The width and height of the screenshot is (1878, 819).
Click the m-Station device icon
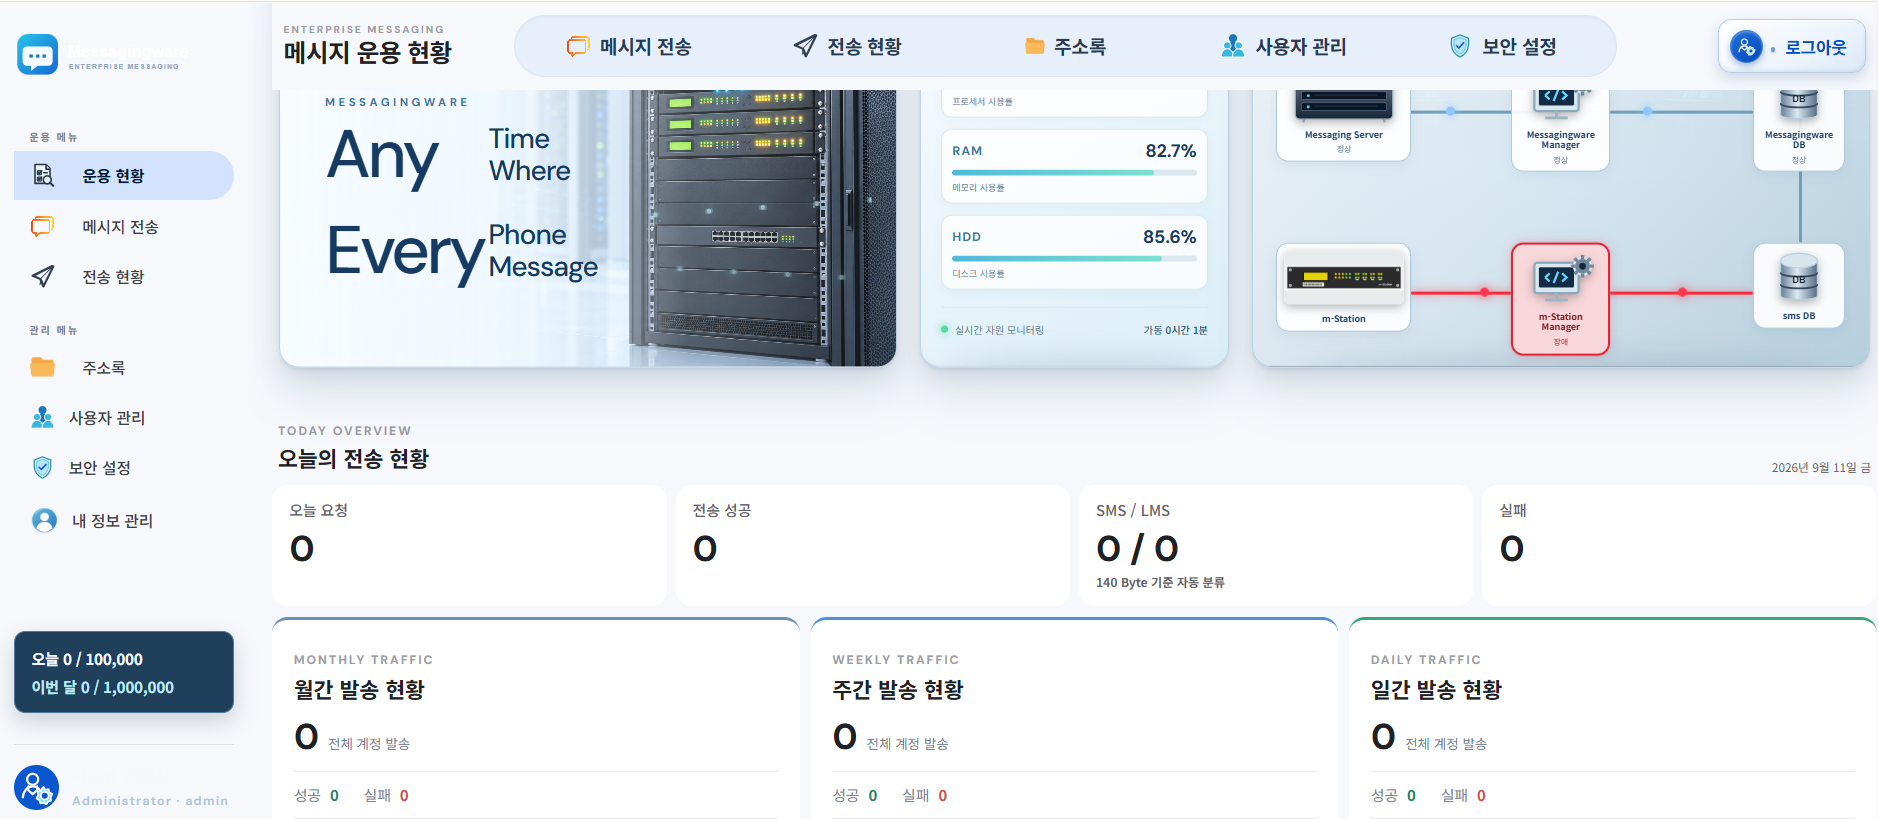click(1343, 278)
